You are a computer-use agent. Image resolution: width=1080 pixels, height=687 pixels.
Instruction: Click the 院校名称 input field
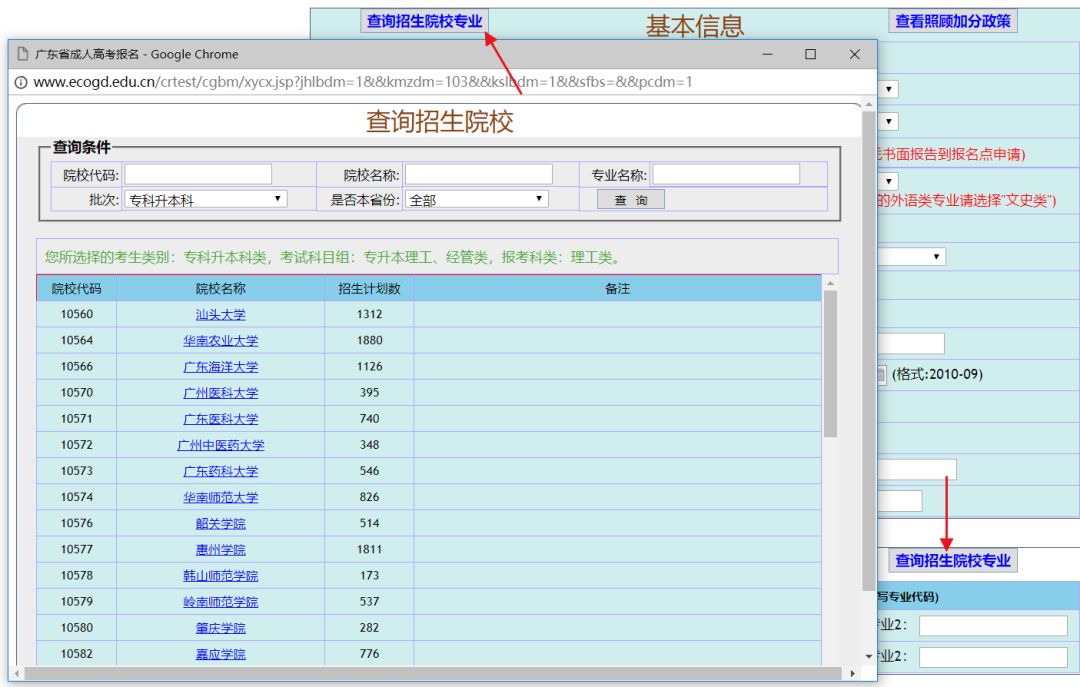[479, 174]
